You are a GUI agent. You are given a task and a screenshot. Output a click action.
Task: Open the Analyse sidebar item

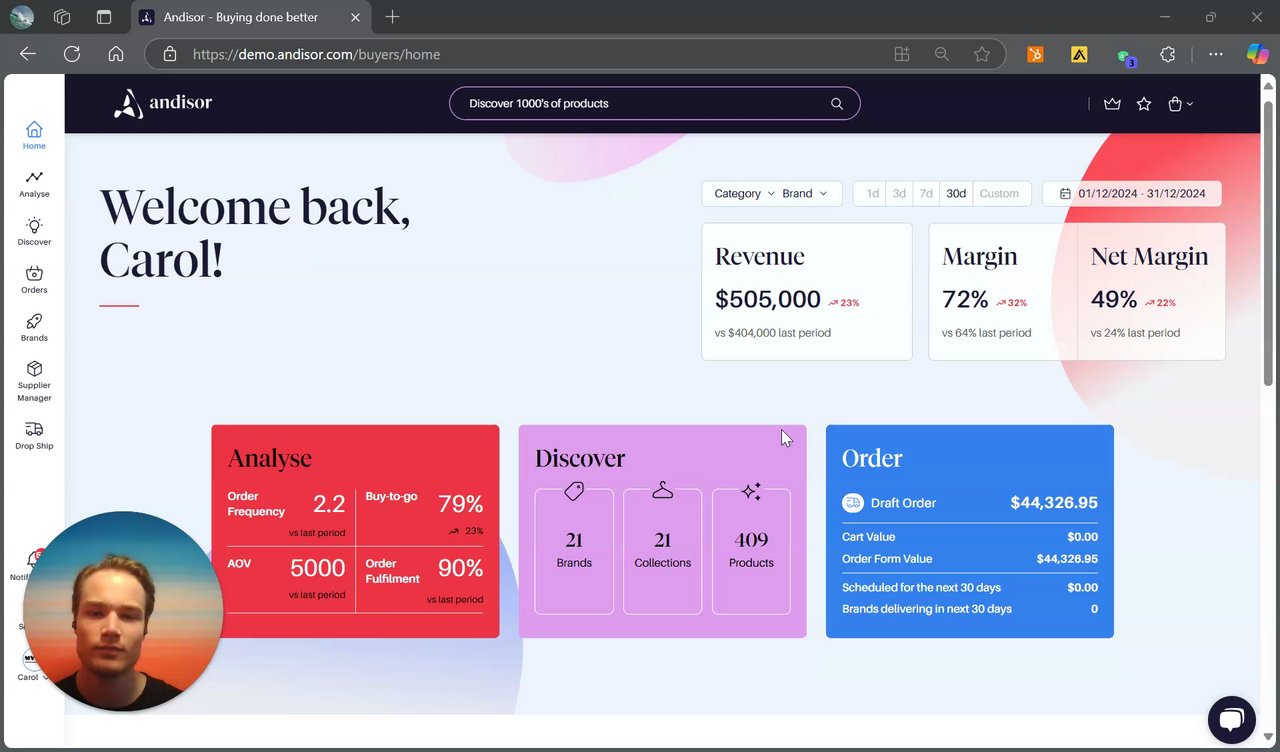pos(34,183)
